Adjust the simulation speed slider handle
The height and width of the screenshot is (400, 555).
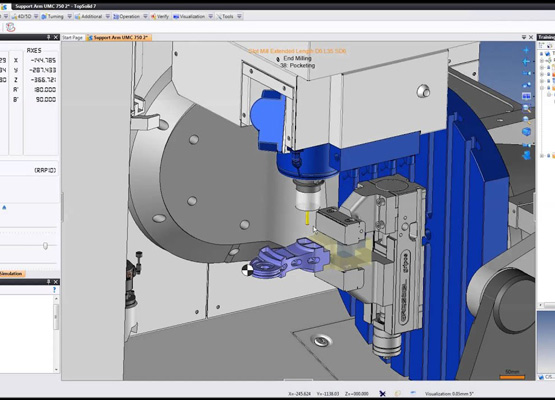coord(45,245)
